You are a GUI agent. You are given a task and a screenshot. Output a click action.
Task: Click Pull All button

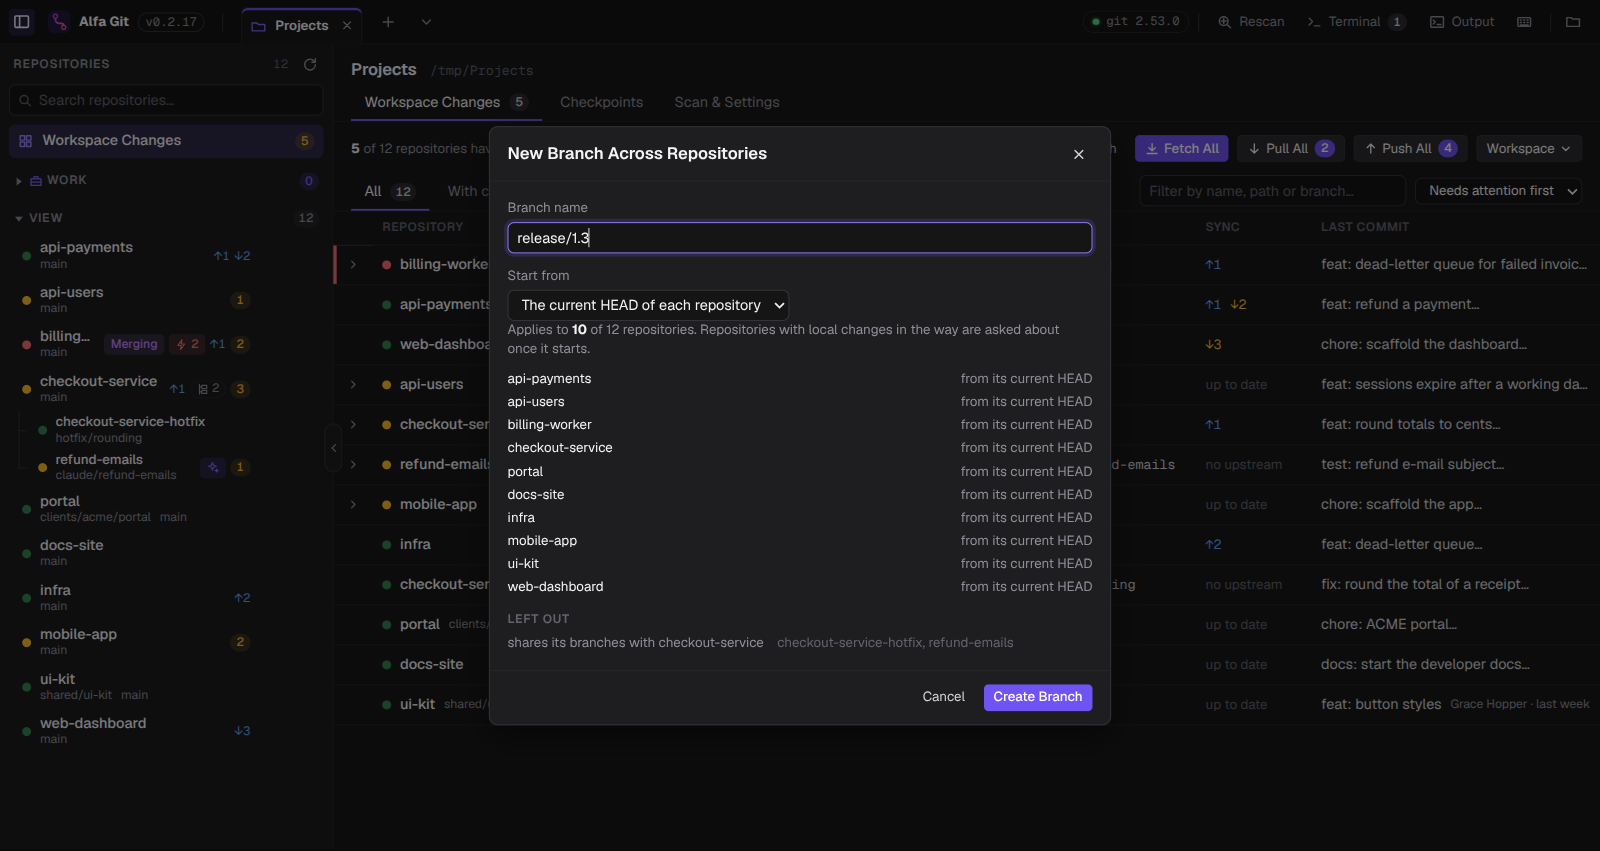click(1290, 148)
